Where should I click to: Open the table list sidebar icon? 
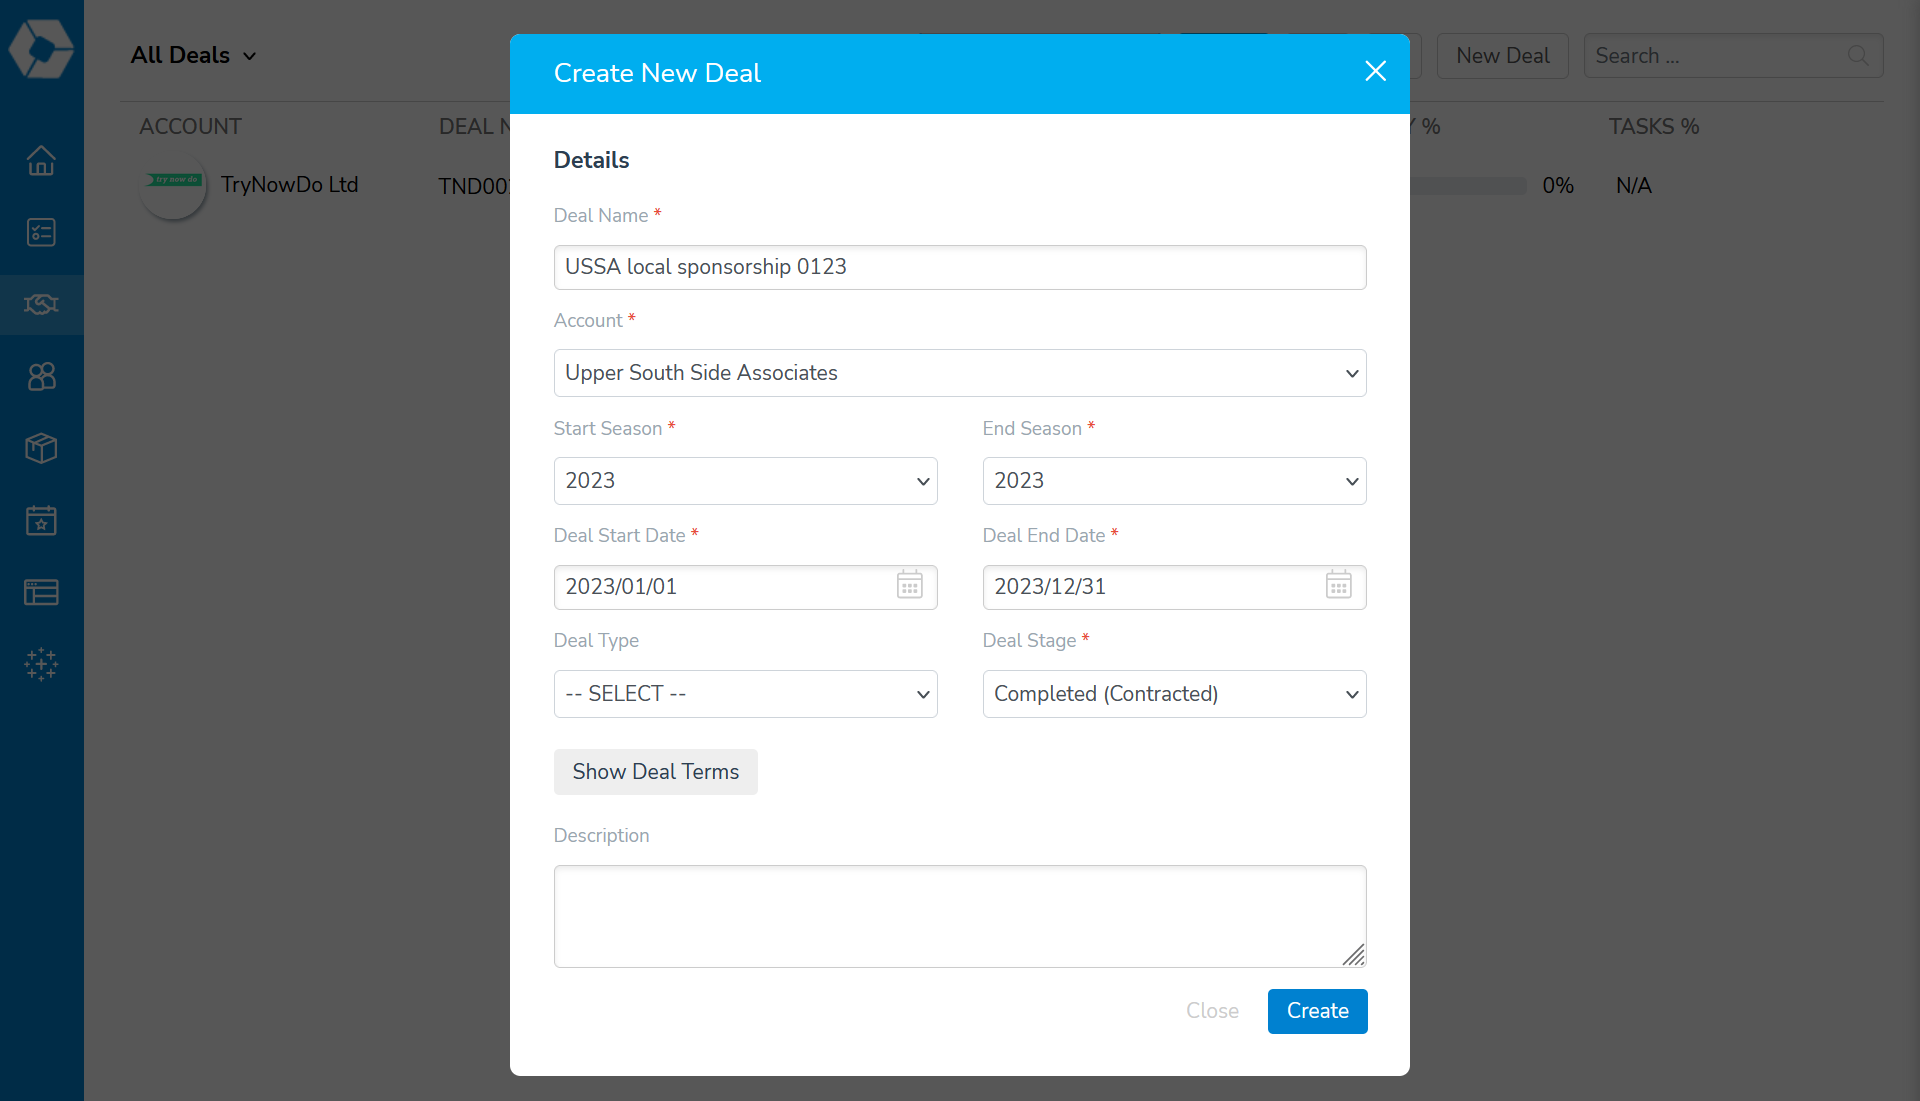(41, 592)
